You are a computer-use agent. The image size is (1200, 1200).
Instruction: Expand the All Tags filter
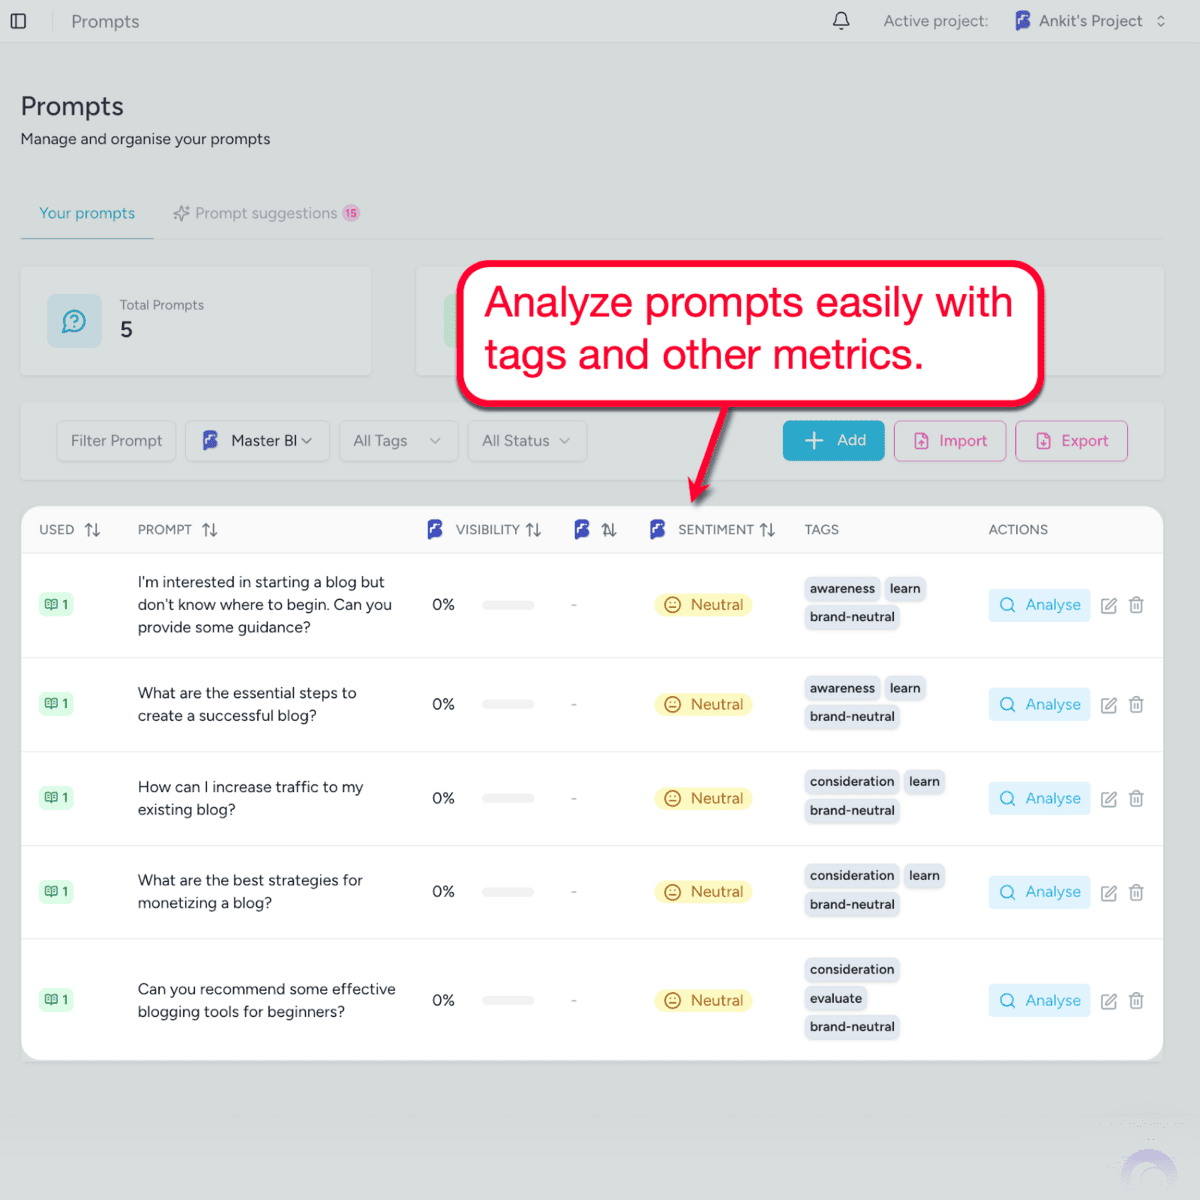point(397,441)
